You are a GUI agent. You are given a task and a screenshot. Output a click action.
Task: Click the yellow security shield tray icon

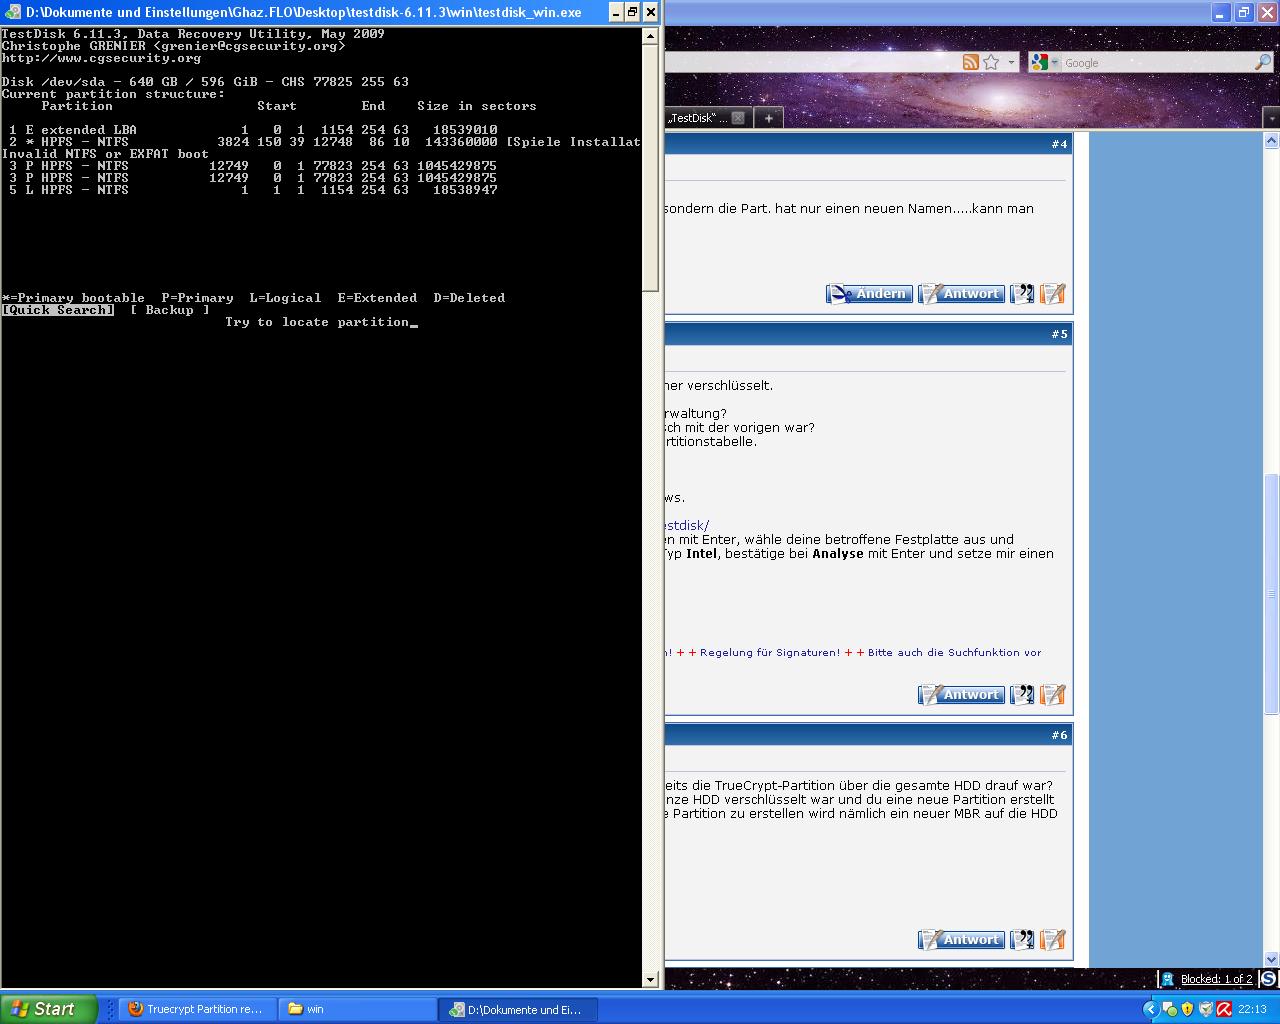point(1187,1009)
